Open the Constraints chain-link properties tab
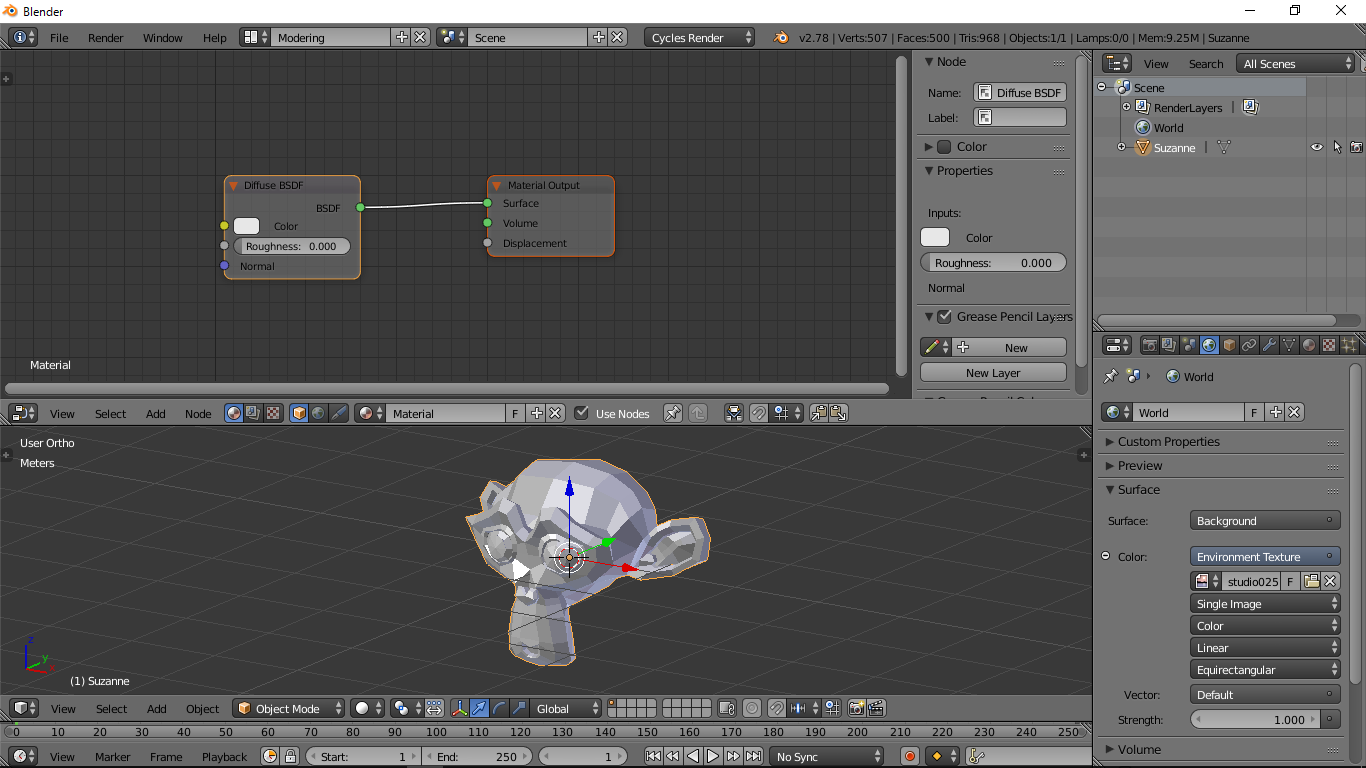1366x768 pixels. [1249, 345]
